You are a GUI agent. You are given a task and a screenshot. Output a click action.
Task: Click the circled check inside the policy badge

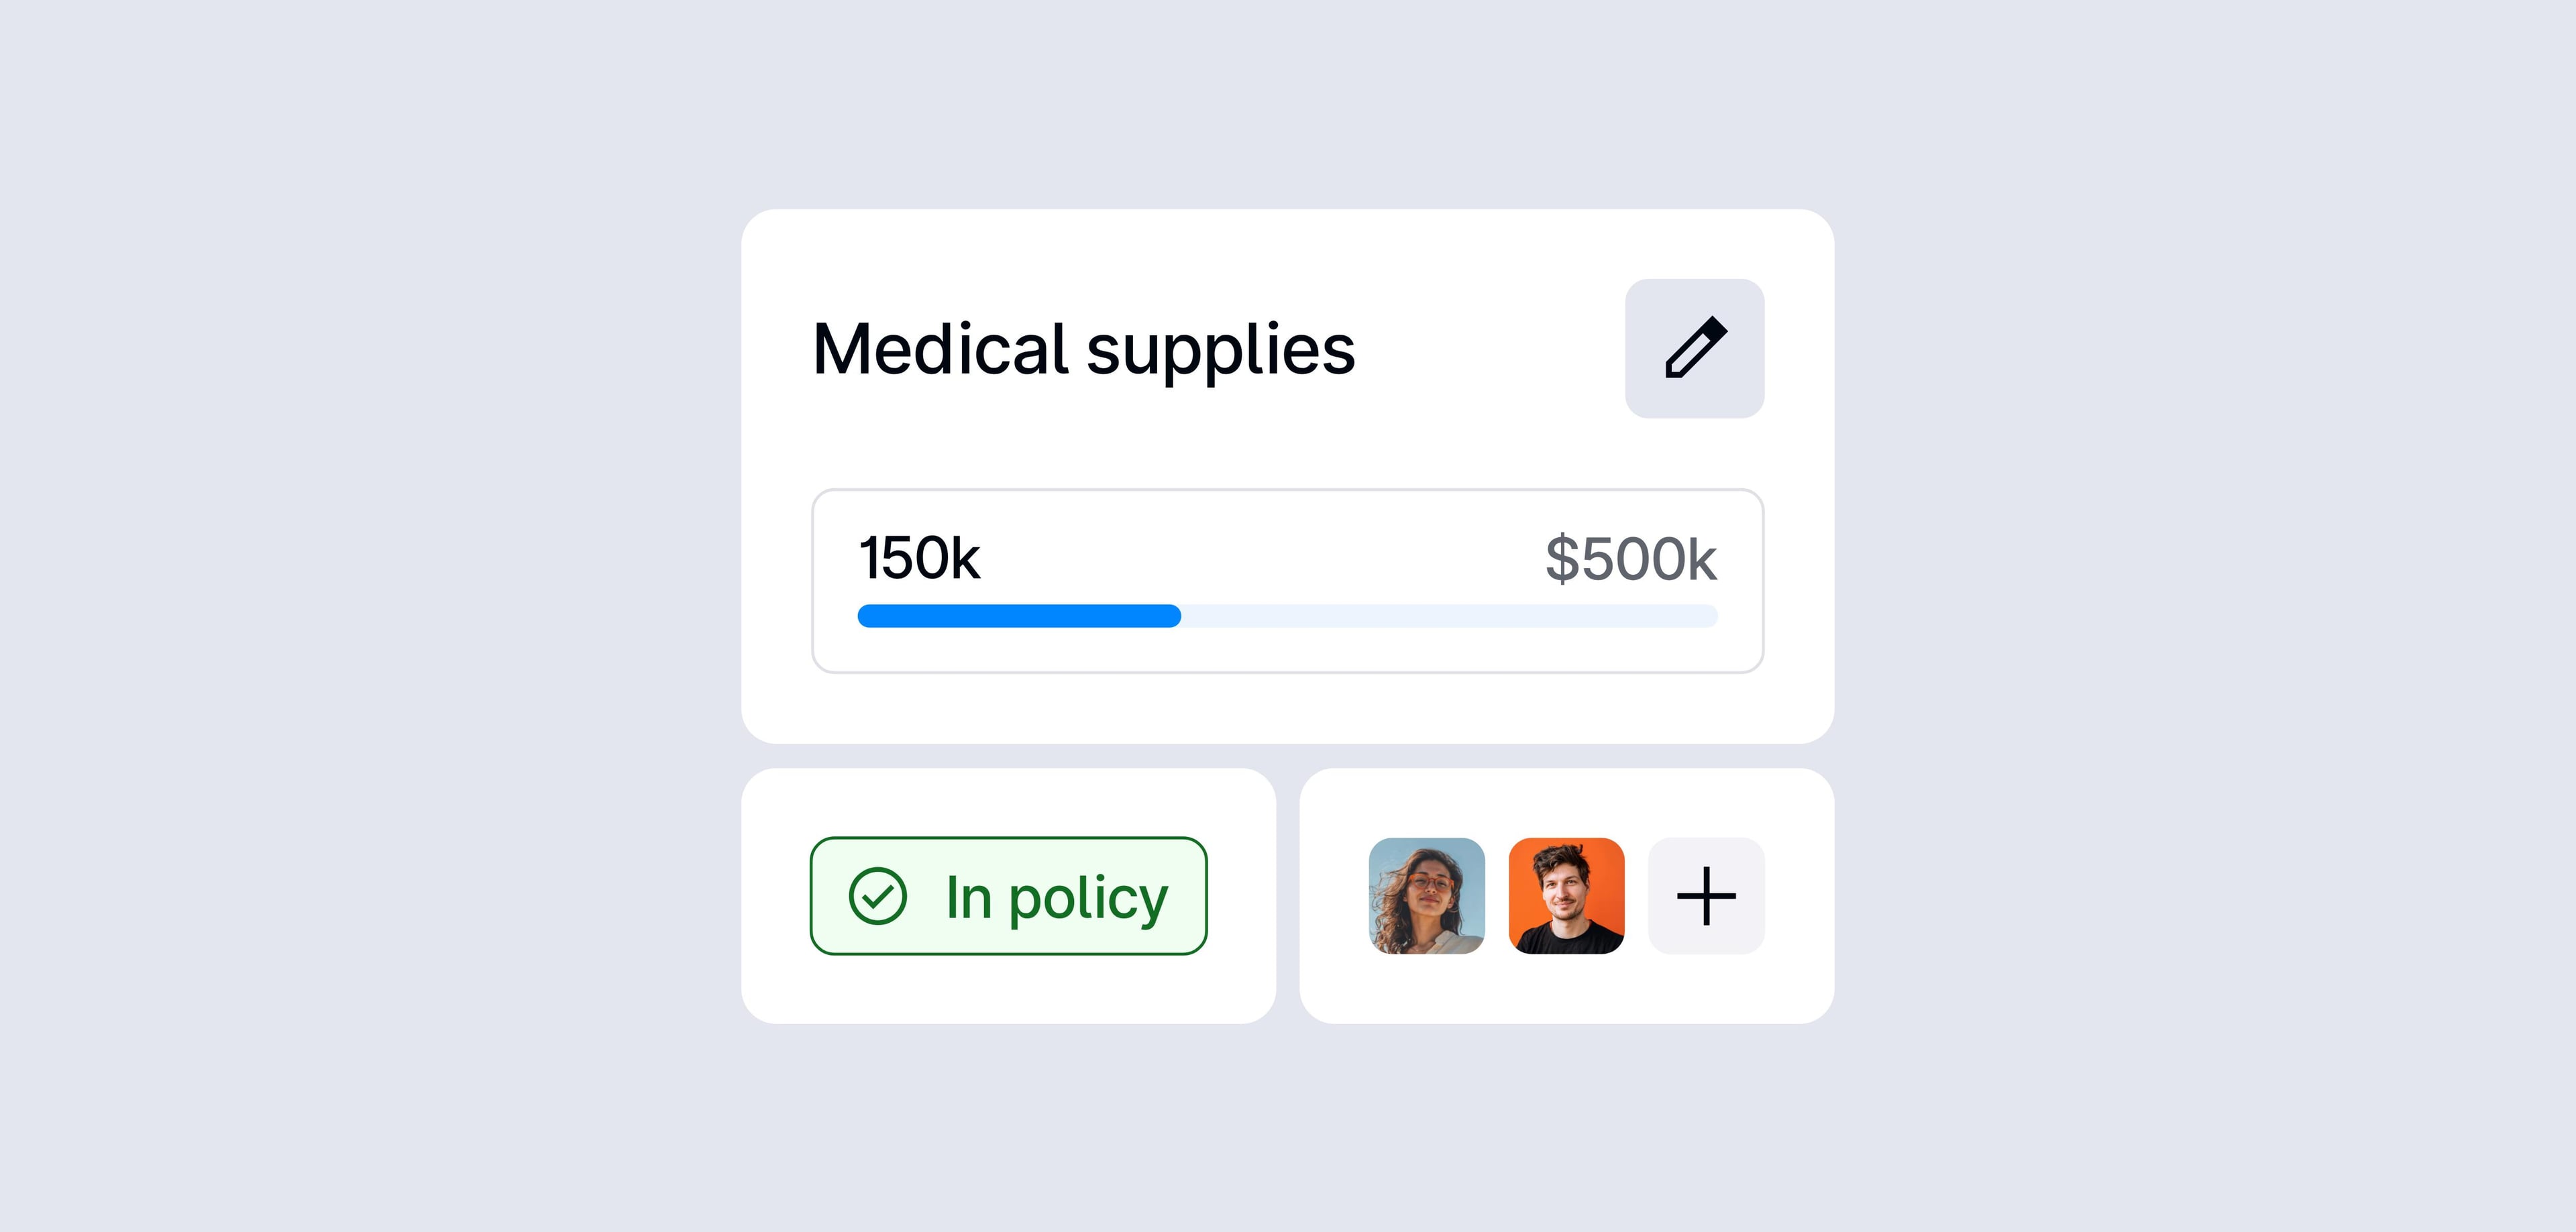[878, 895]
